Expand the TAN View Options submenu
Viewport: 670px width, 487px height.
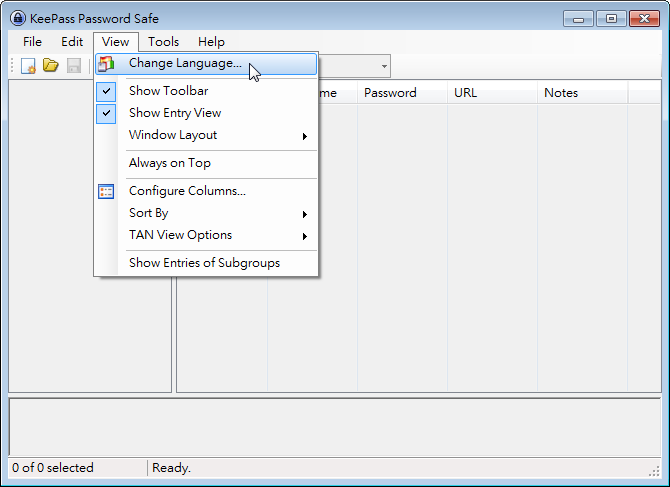(x=206, y=235)
